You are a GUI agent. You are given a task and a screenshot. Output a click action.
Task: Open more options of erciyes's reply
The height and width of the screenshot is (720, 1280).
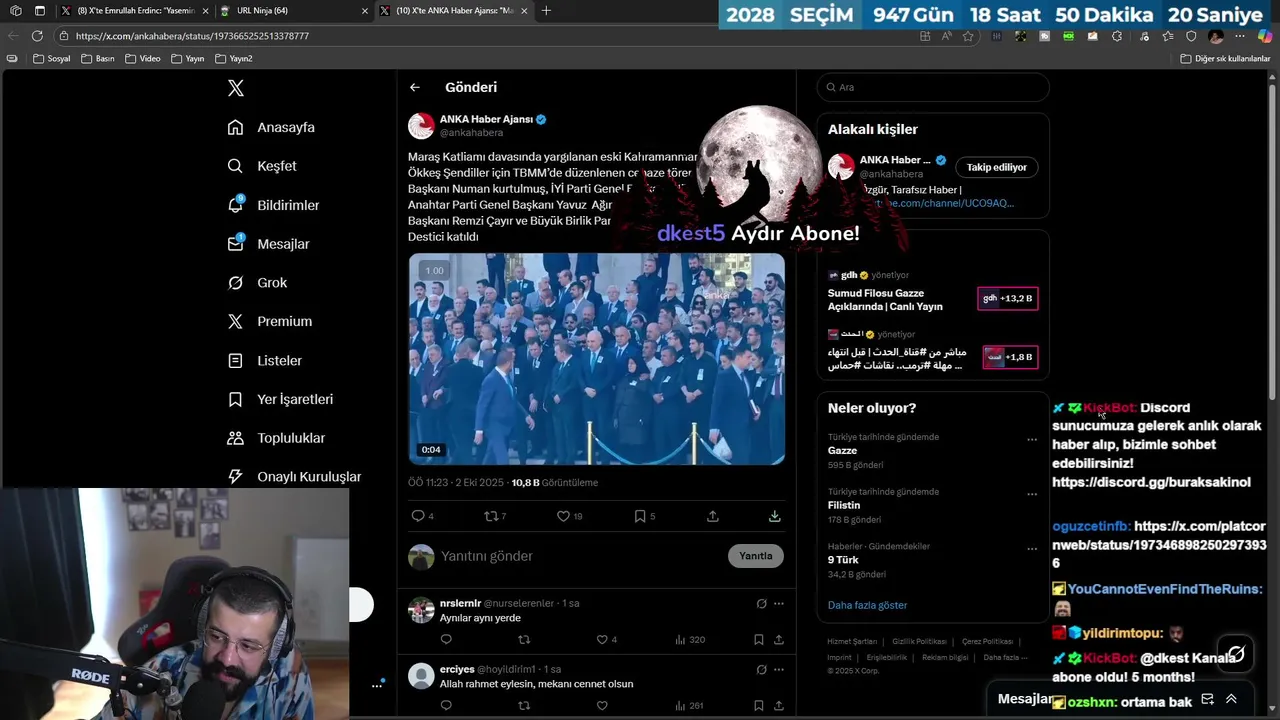coord(779,669)
